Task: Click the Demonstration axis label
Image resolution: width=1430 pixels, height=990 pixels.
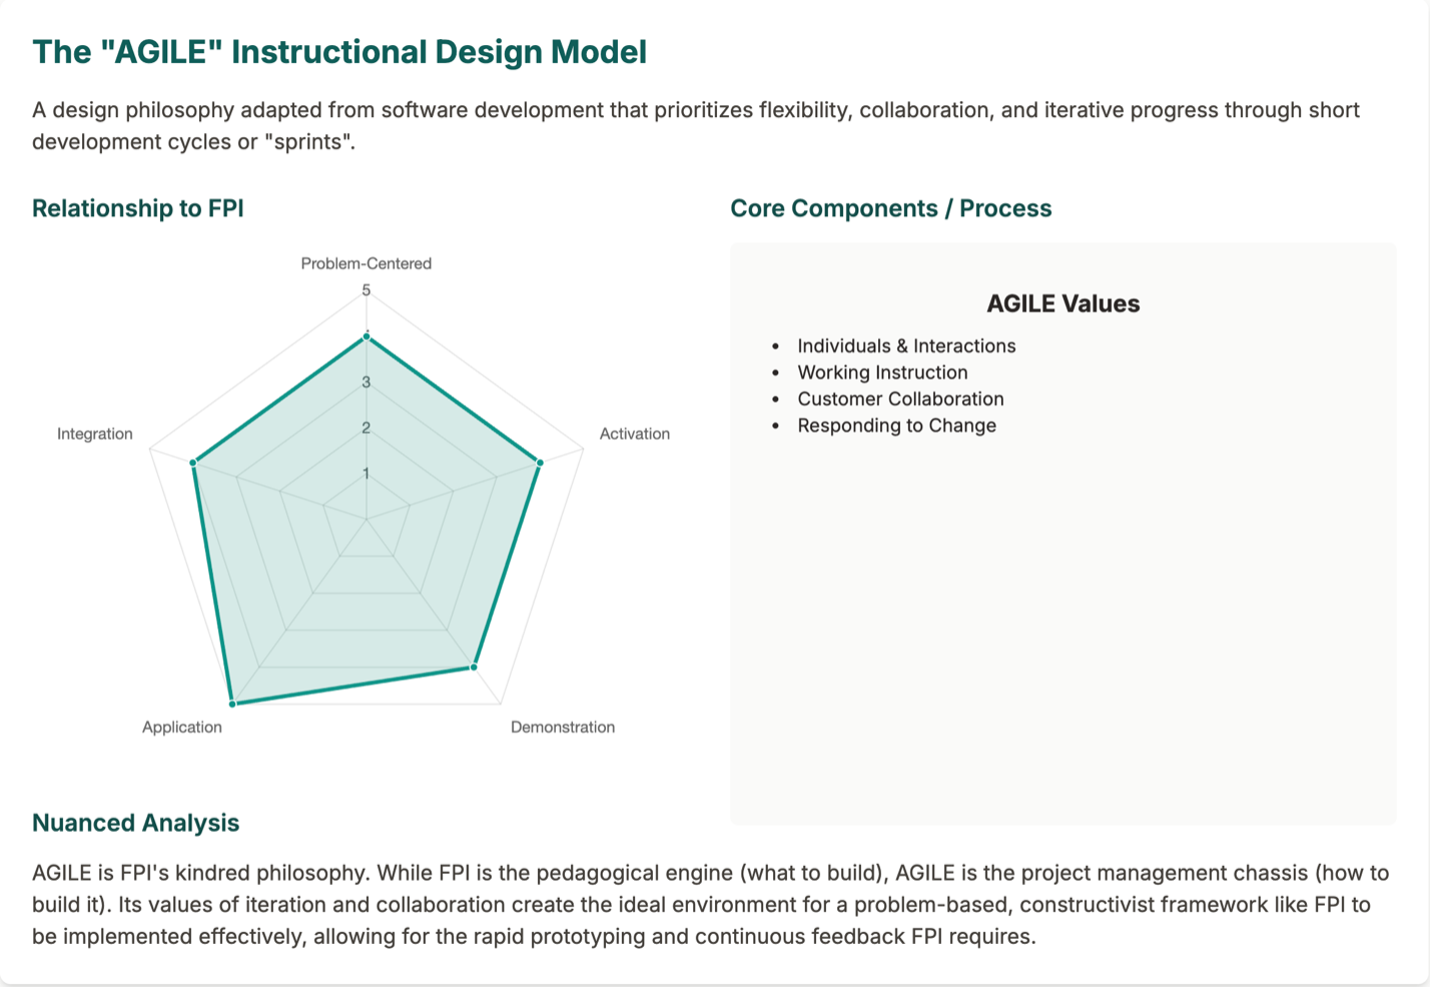Action: click(x=562, y=727)
